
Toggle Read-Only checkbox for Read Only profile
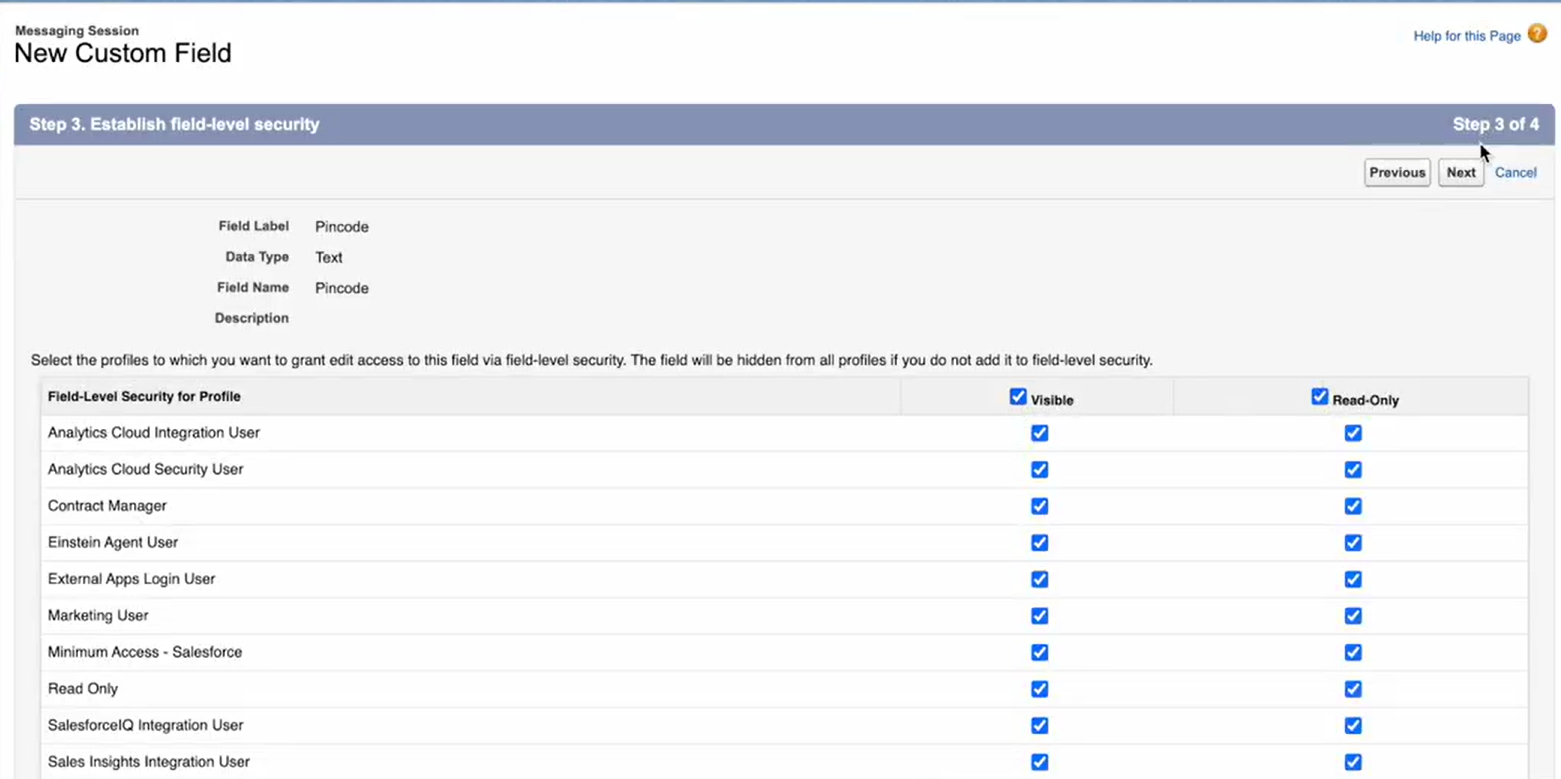pyautogui.click(x=1352, y=689)
